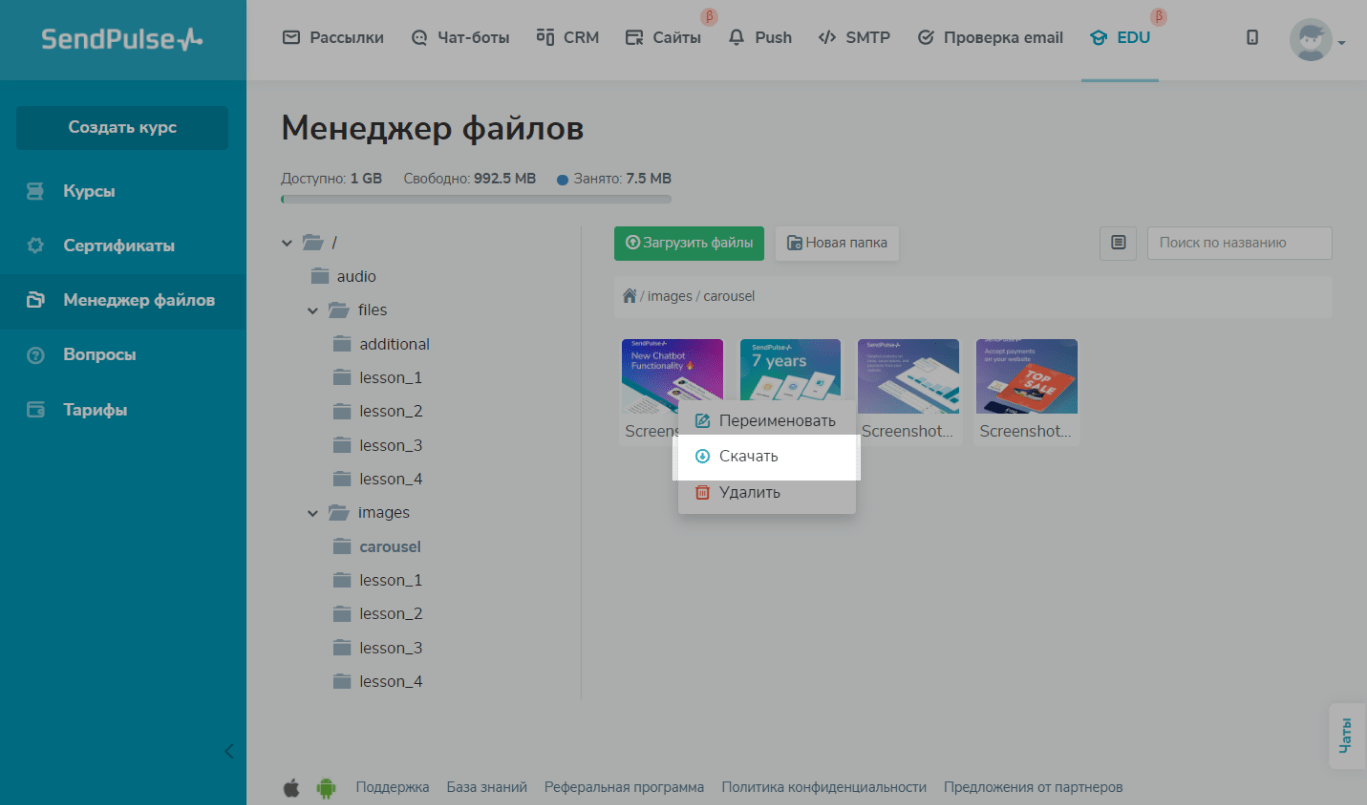Select Скачать in the context menu
The height and width of the screenshot is (805, 1367).
click(x=748, y=457)
